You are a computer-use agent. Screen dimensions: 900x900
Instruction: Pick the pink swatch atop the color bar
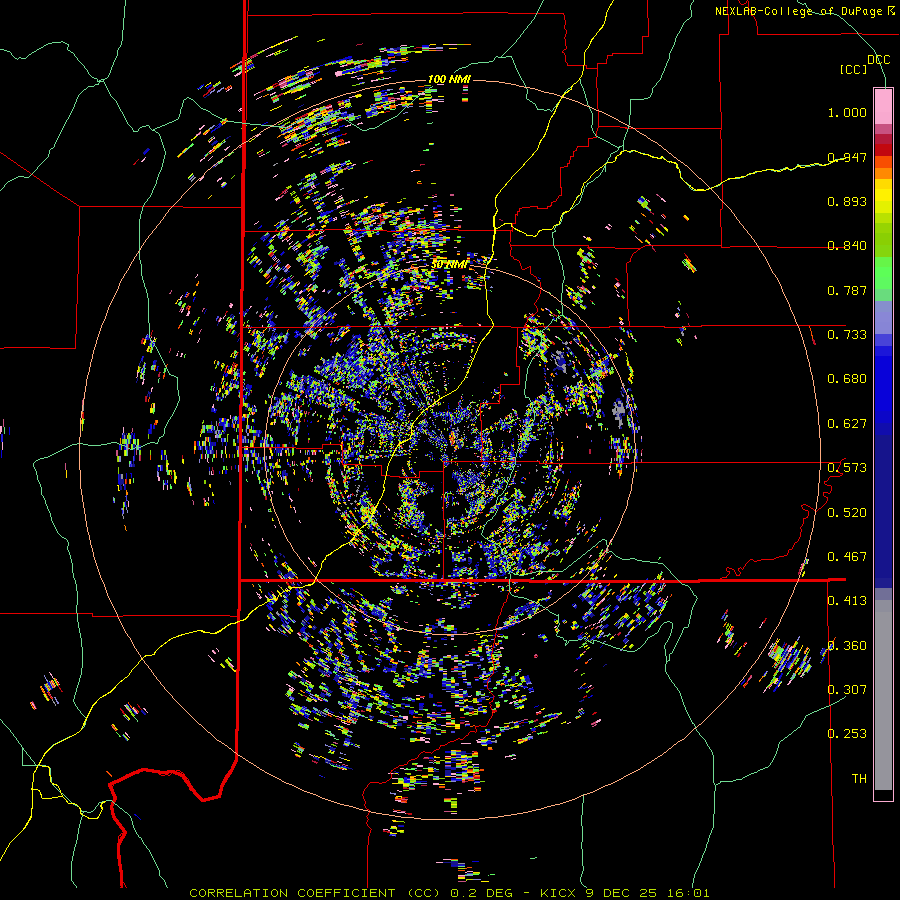coord(883,107)
